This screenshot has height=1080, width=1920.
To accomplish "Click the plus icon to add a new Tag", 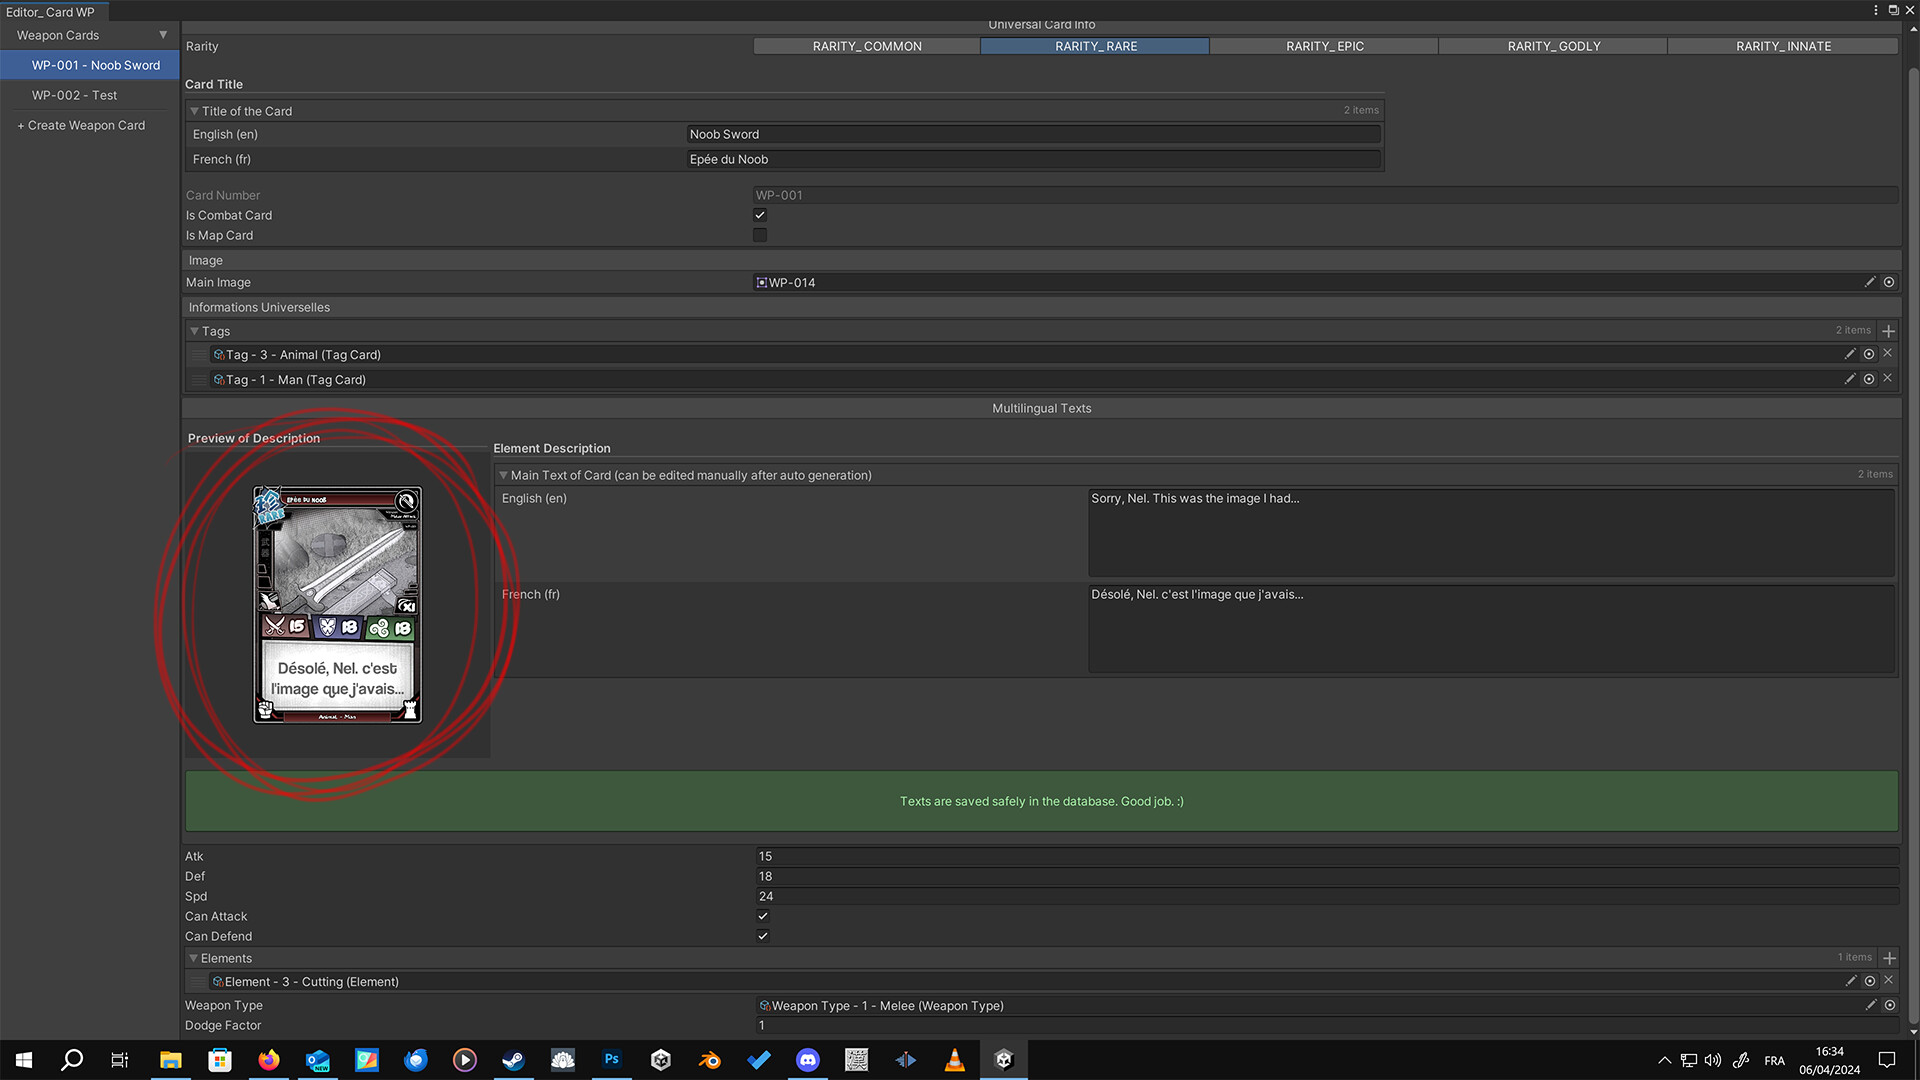I will pos(1889,330).
